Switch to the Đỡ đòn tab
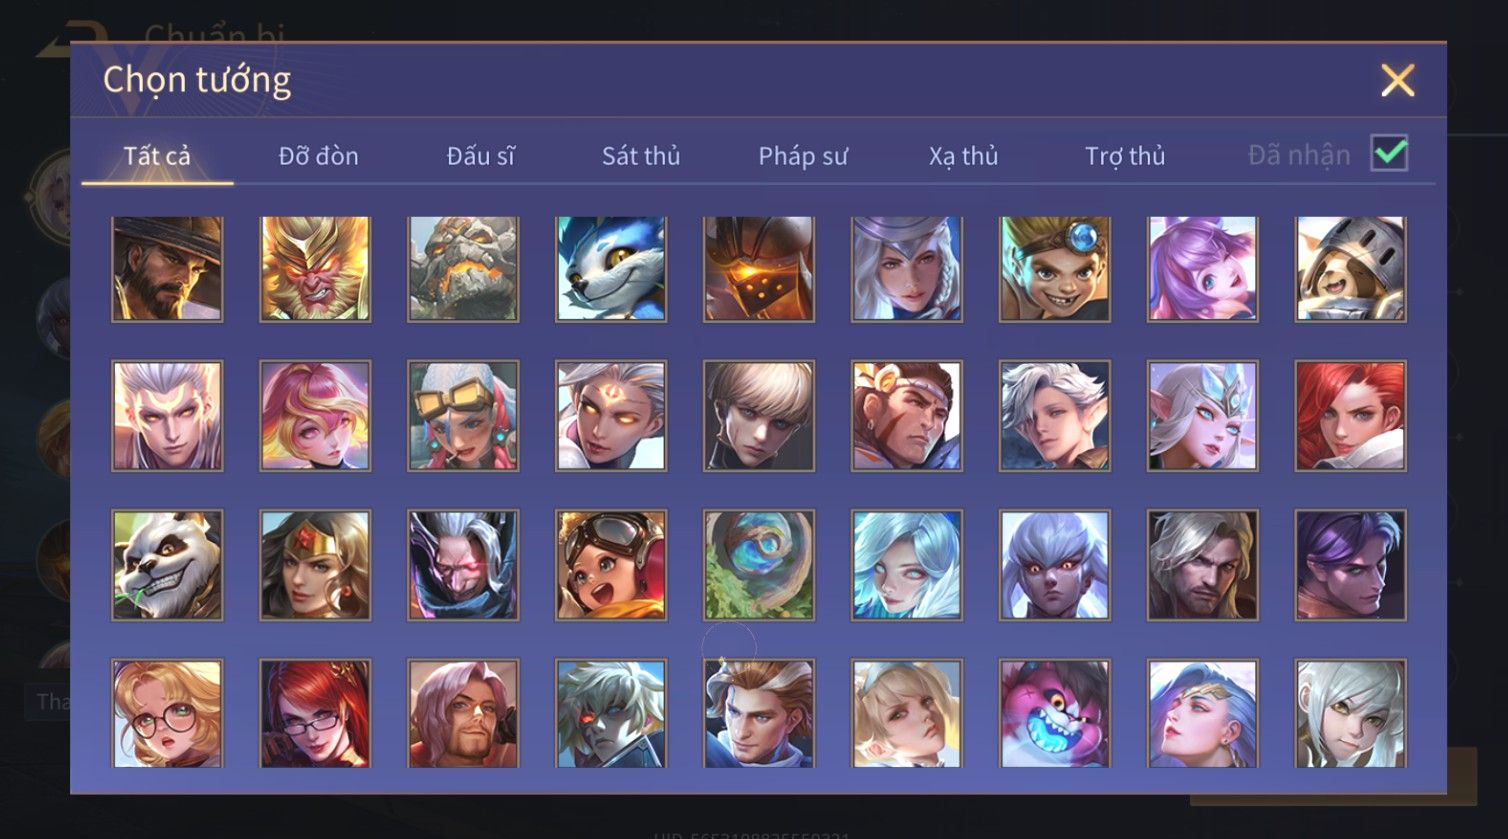1508x839 pixels. point(318,156)
